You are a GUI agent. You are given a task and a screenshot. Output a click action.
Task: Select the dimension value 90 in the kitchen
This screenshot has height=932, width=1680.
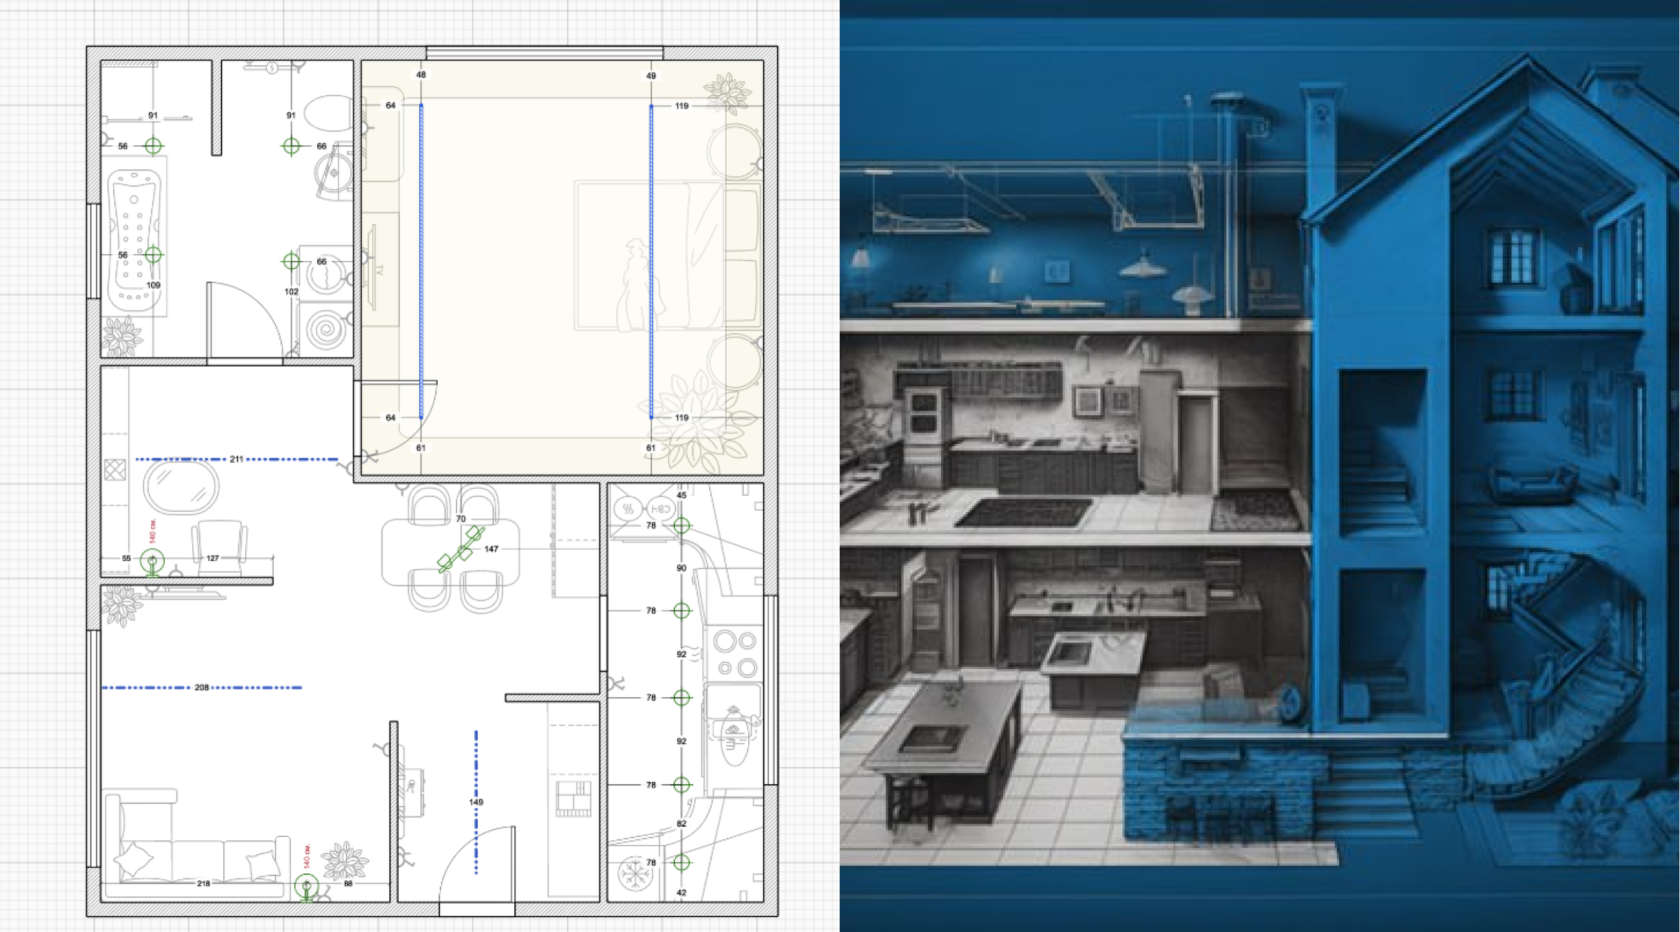click(682, 568)
